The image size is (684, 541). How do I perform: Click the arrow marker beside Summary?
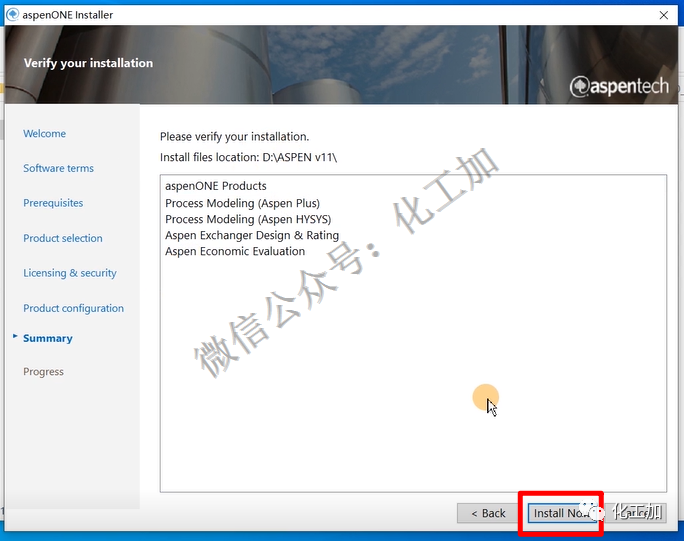tap(14, 337)
